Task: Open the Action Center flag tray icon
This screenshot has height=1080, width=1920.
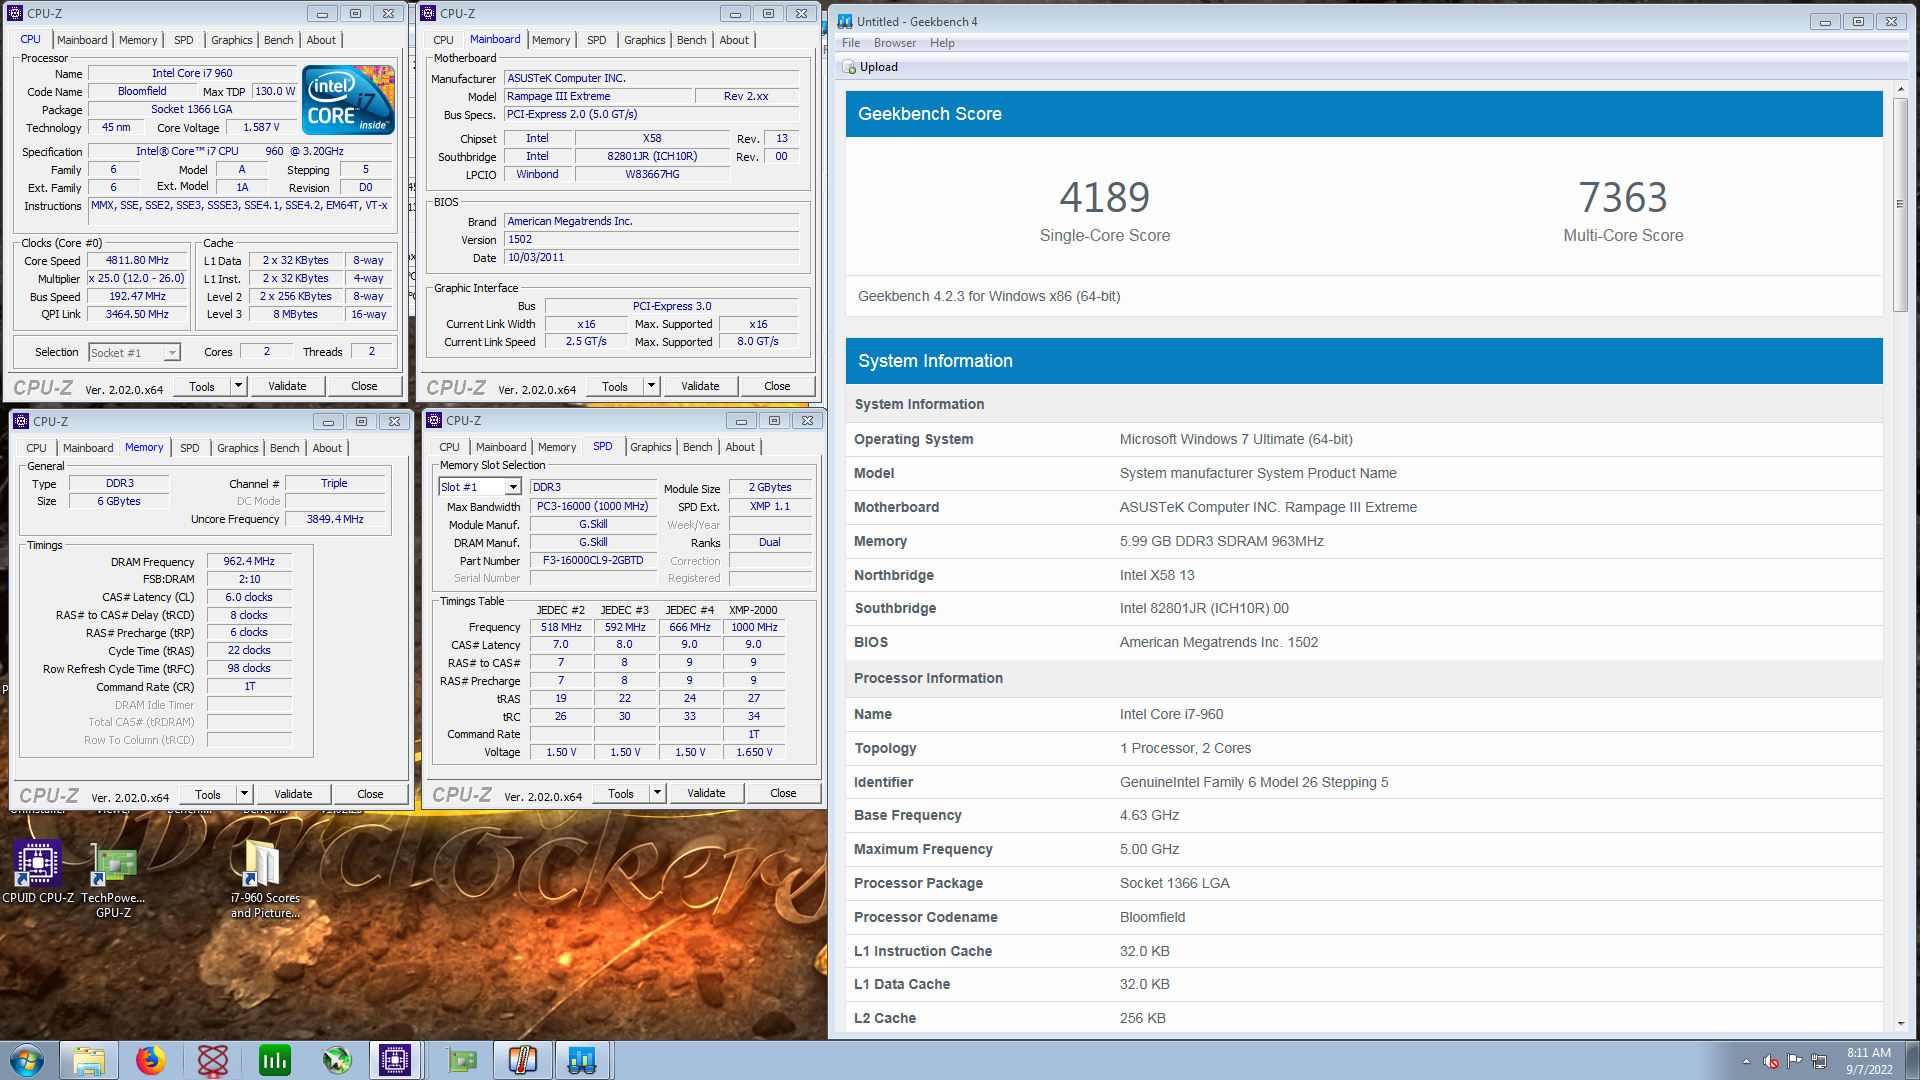Action: tap(1795, 1061)
